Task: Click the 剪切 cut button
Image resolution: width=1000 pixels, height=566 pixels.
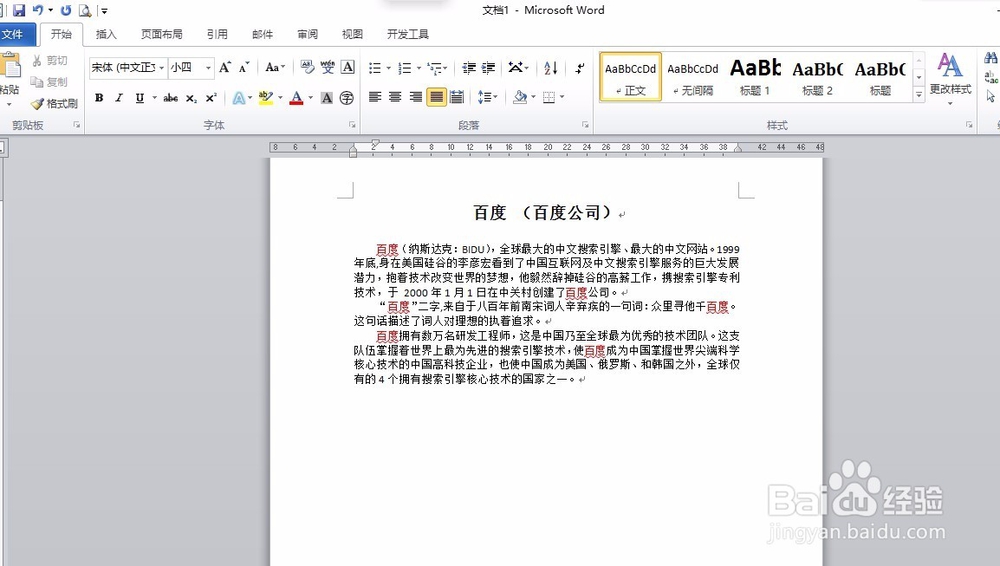Action: 50,61
